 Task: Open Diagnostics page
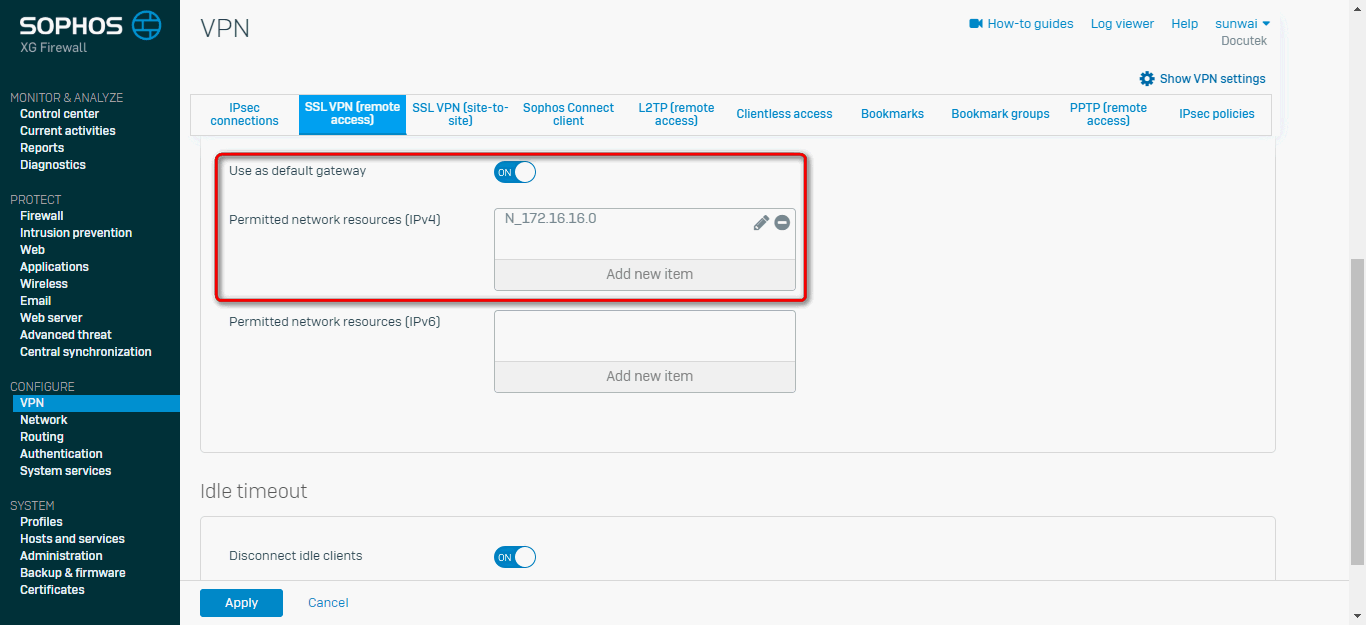point(53,165)
